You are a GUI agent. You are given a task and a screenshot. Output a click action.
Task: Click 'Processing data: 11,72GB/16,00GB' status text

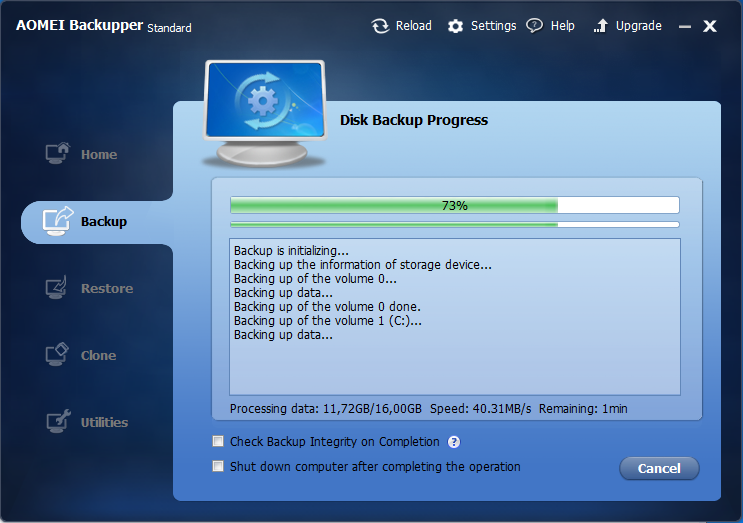pos(326,408)
